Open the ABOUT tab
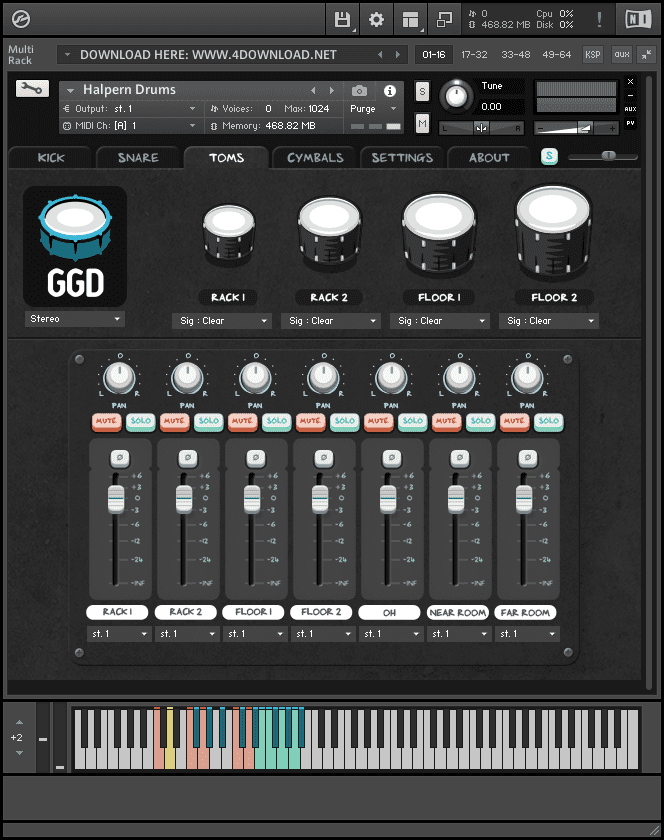664x840 pixels. [489, 158]
